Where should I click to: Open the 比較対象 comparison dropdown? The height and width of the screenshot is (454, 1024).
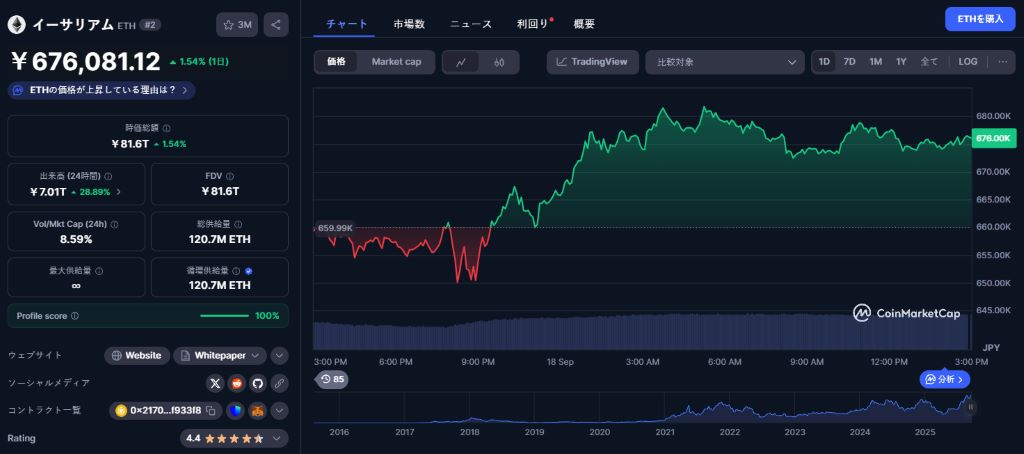[x=724, y=62]
